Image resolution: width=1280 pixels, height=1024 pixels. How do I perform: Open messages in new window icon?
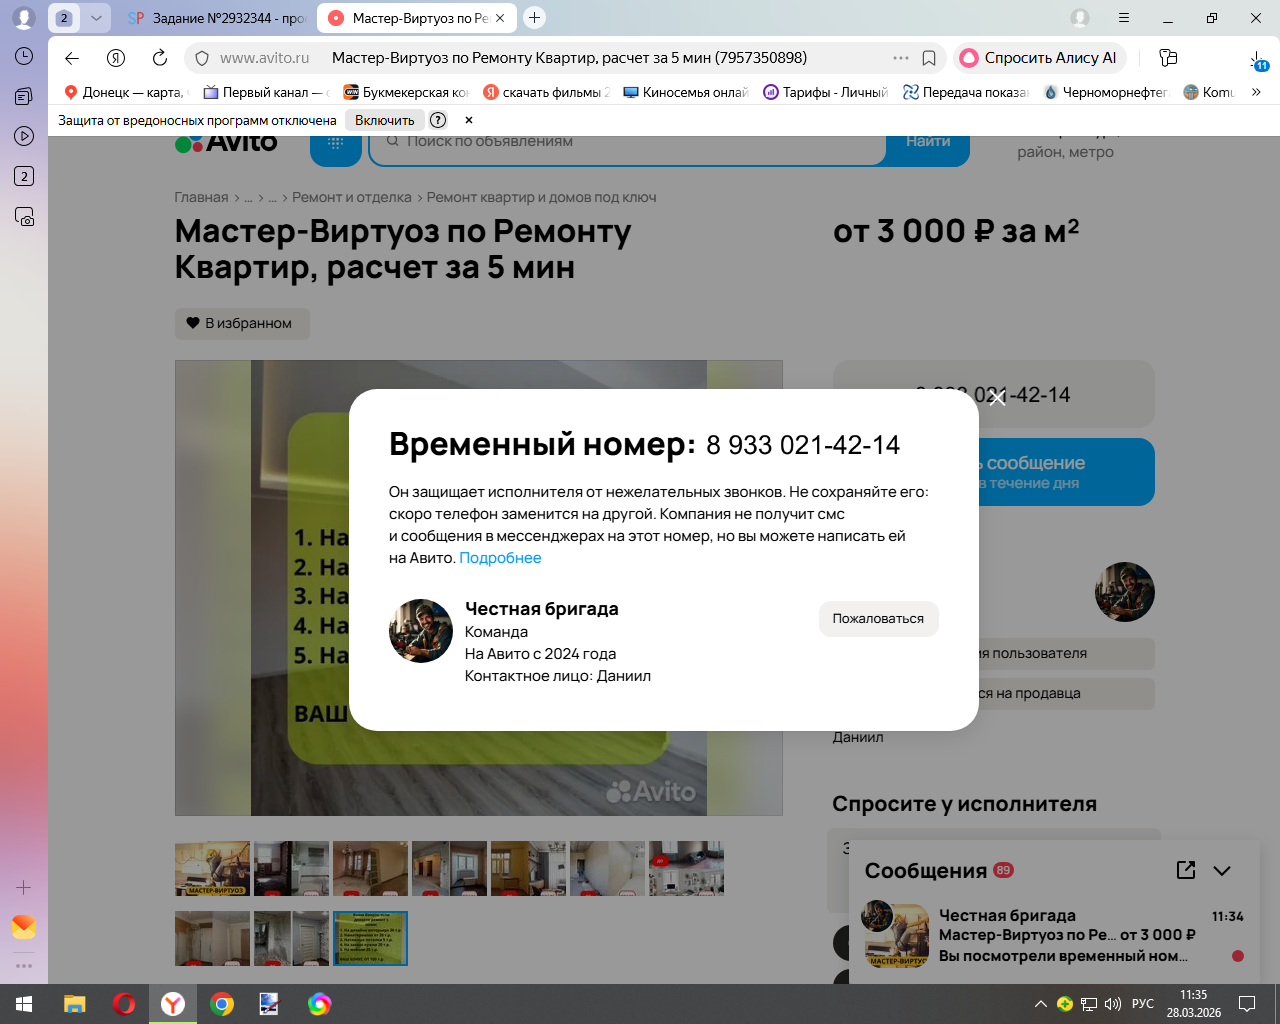pos(1186,870)
